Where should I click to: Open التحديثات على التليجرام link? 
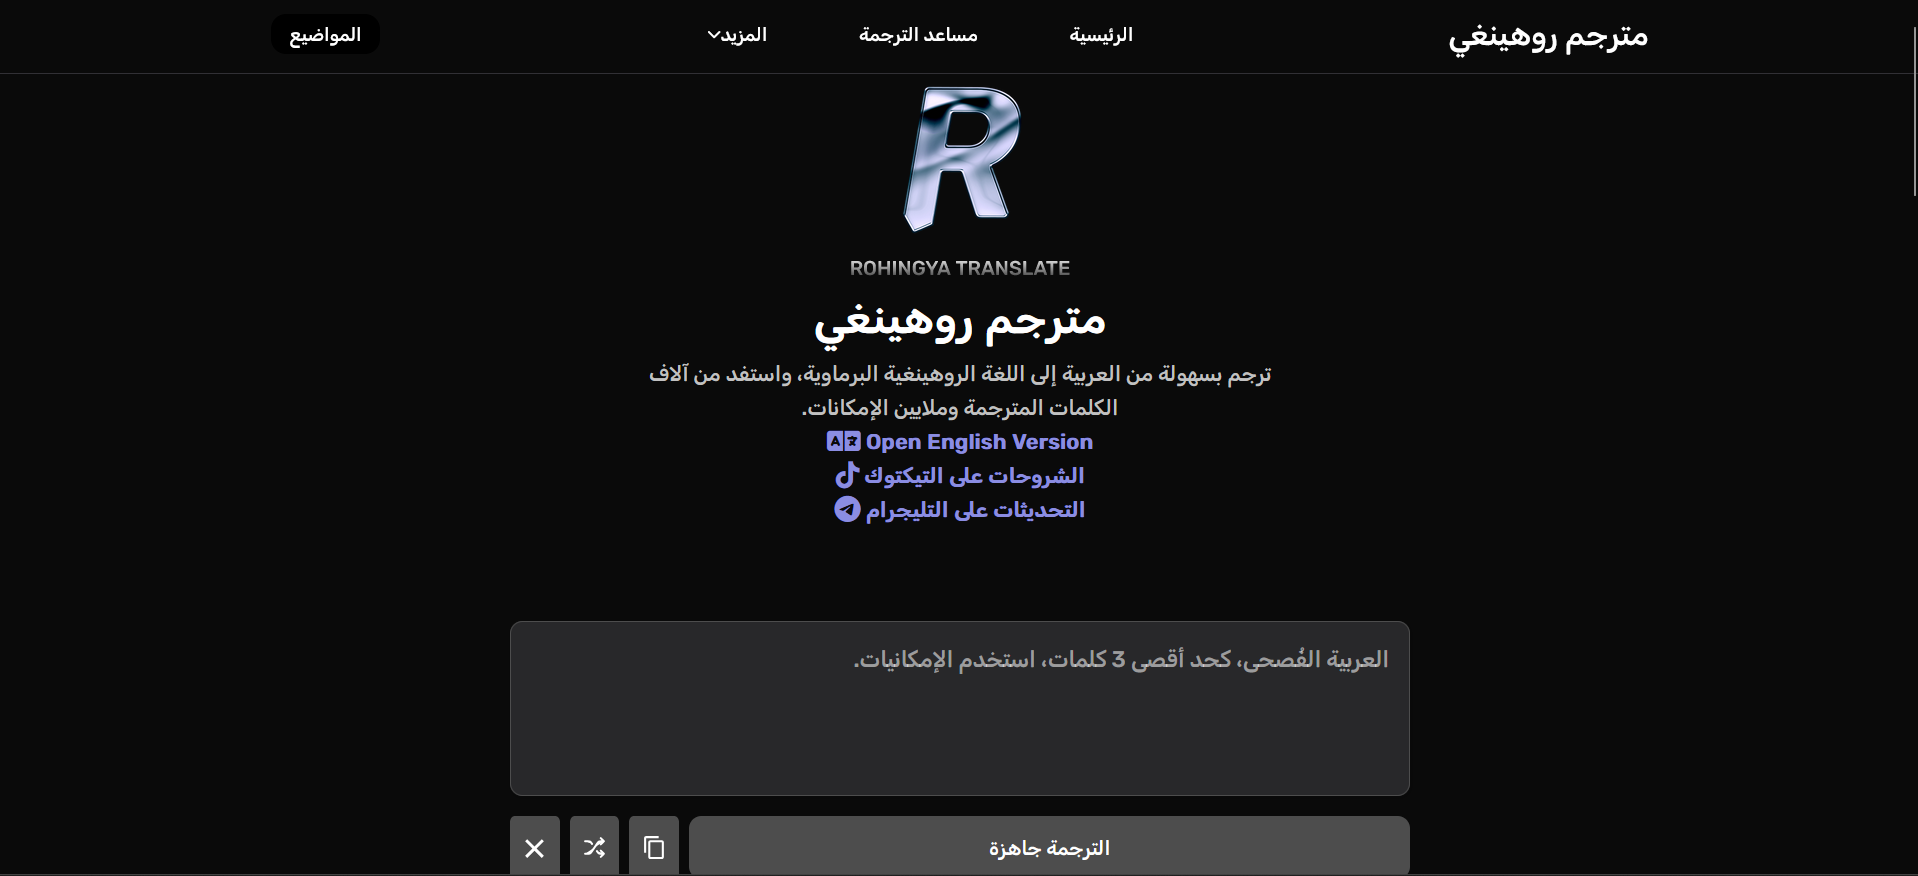(x=959, y=509)
